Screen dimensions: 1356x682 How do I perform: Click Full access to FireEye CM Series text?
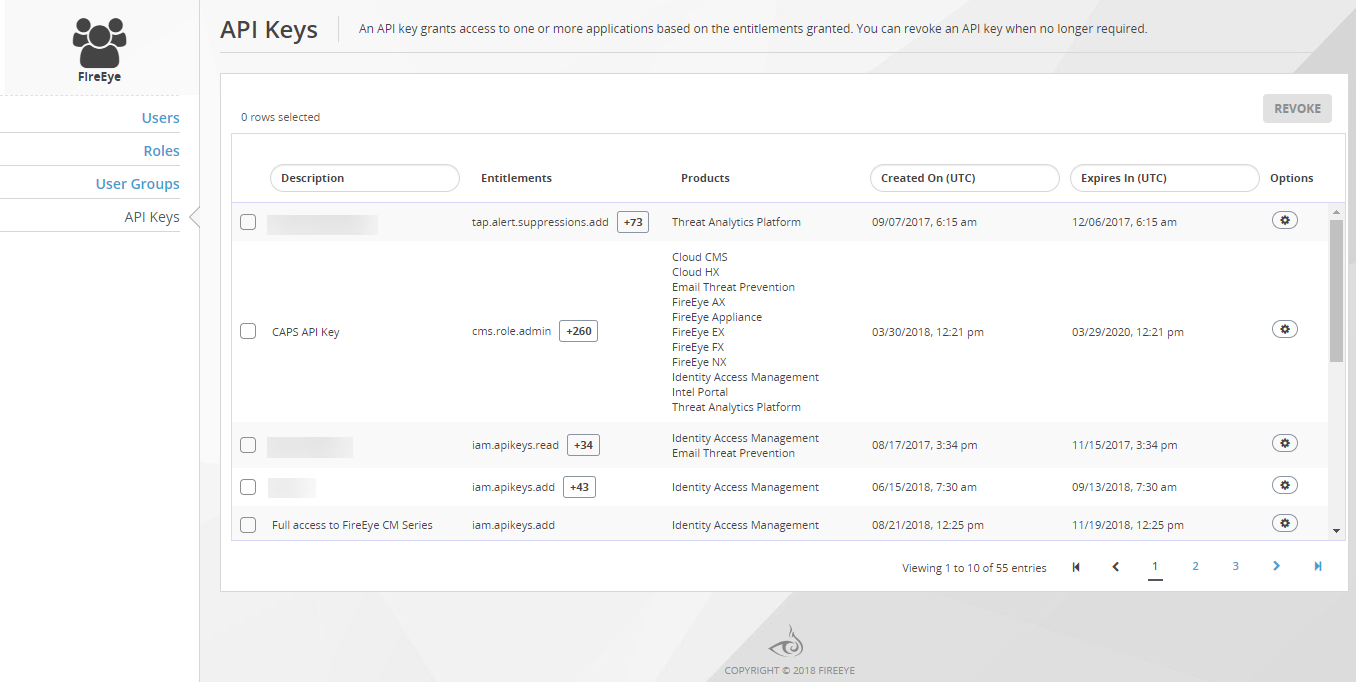coord(352,525)
